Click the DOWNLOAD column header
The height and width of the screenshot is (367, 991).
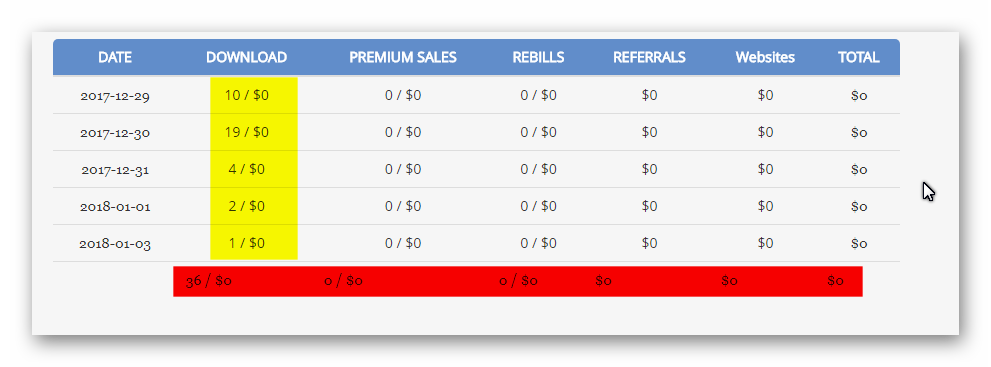(246, 57)
